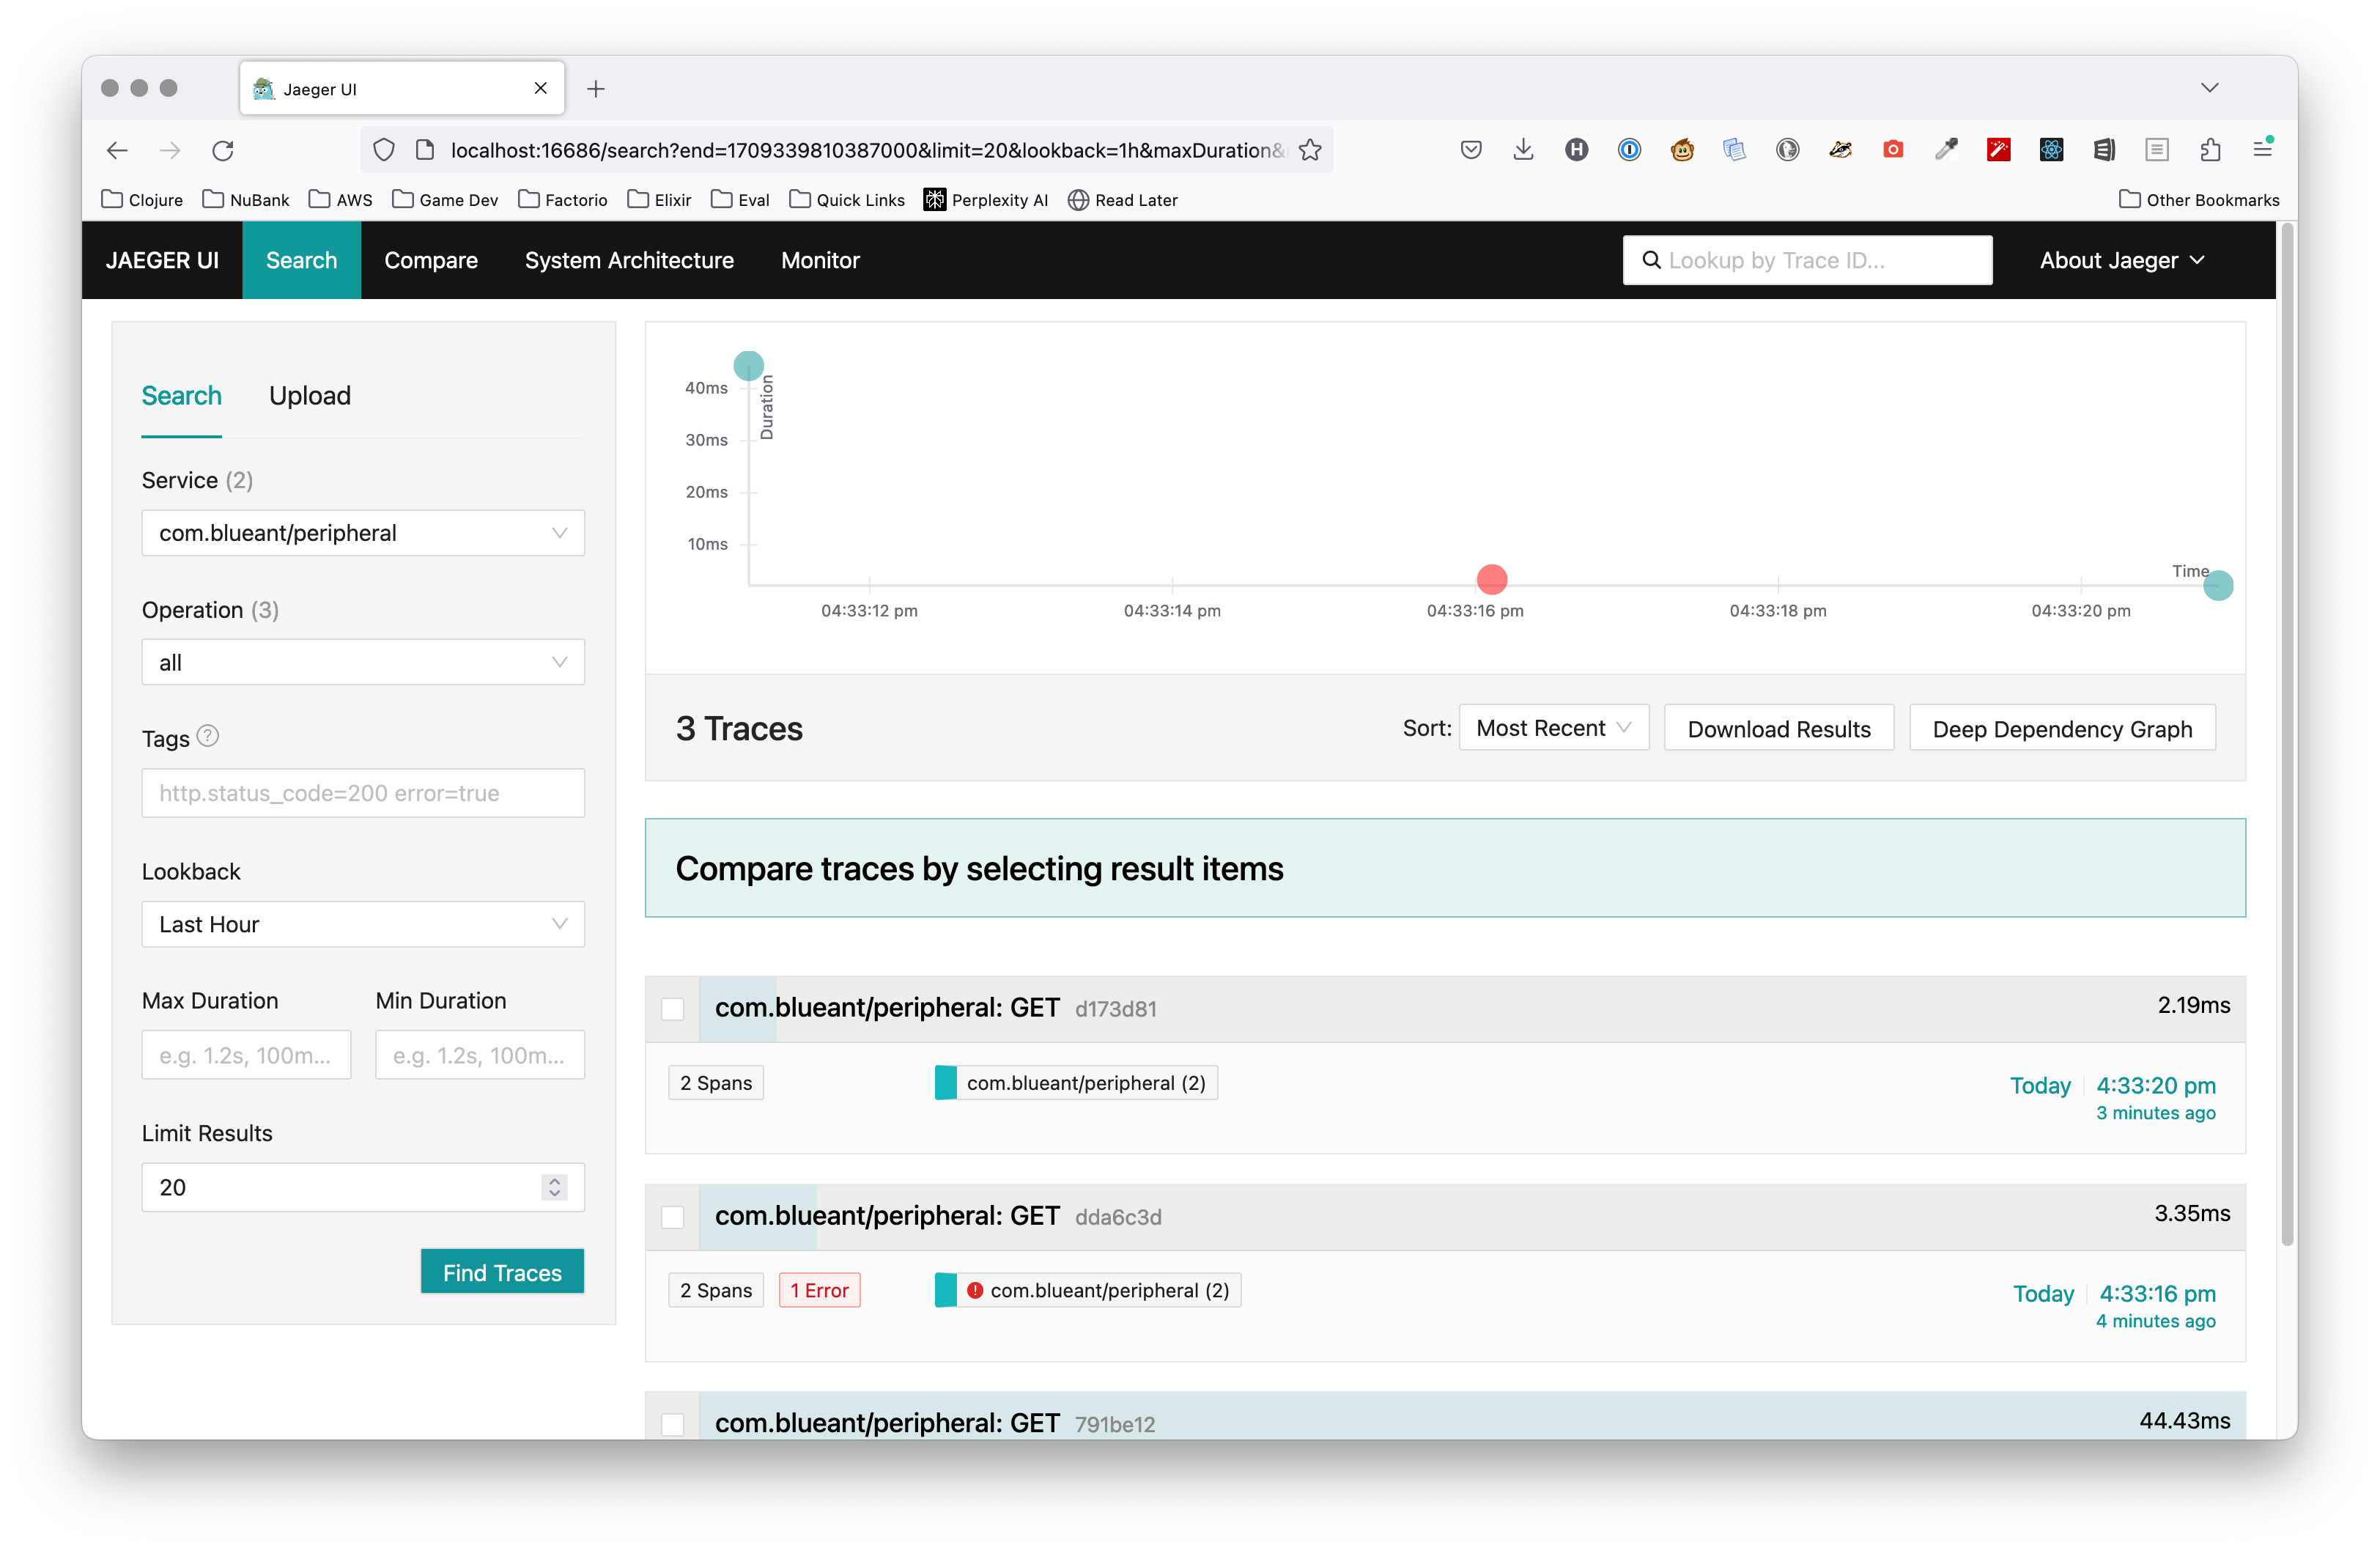Open the browser hamburger menu
Viewport: 2380px width, 1548px height.
(x=2263, y=149)
